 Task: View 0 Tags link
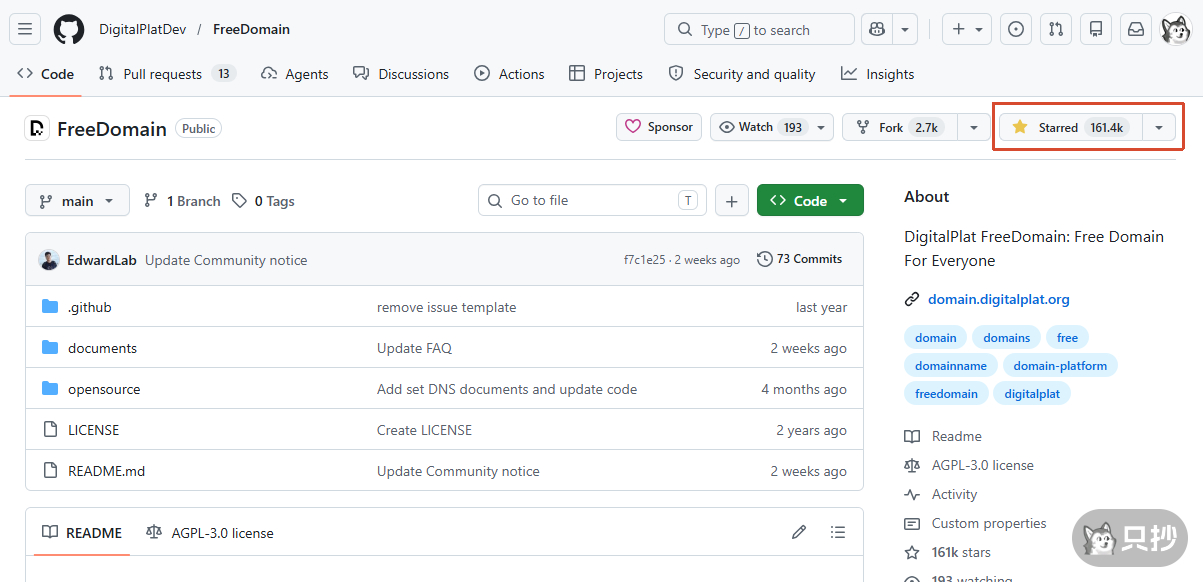coord(263,201)
